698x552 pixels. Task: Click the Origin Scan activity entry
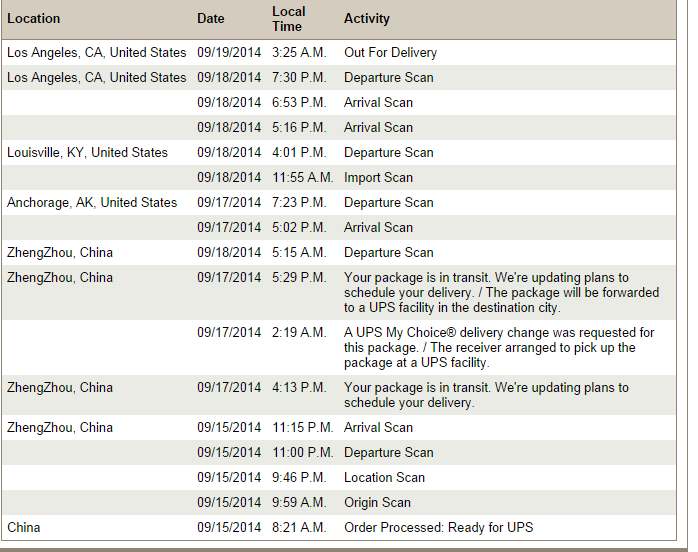point(377,503)
